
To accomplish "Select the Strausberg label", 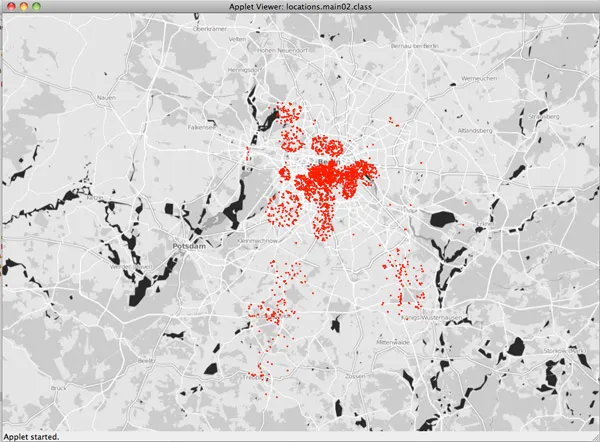I will [x=544, y=116].
